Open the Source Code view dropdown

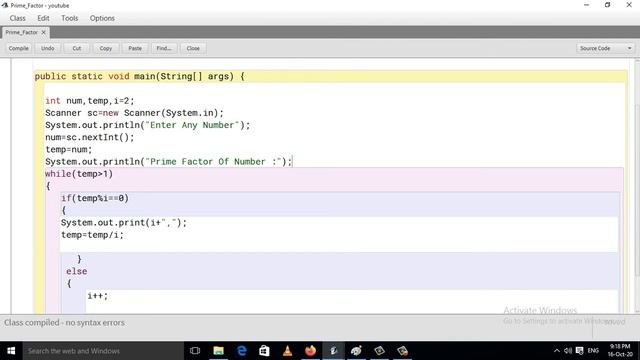605,48
